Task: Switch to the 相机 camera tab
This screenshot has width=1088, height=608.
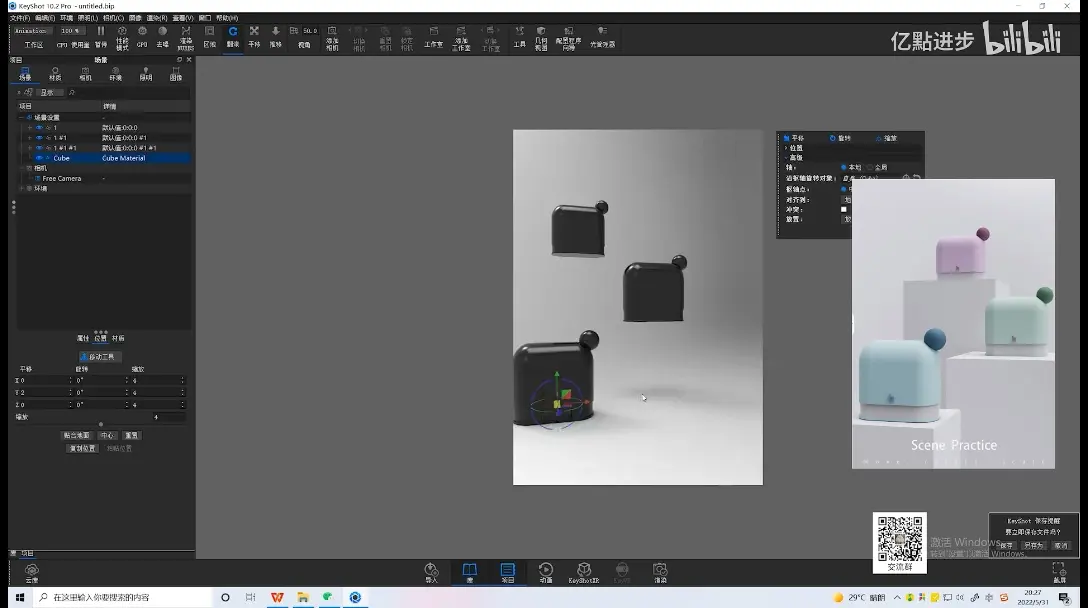Action: 85,74
